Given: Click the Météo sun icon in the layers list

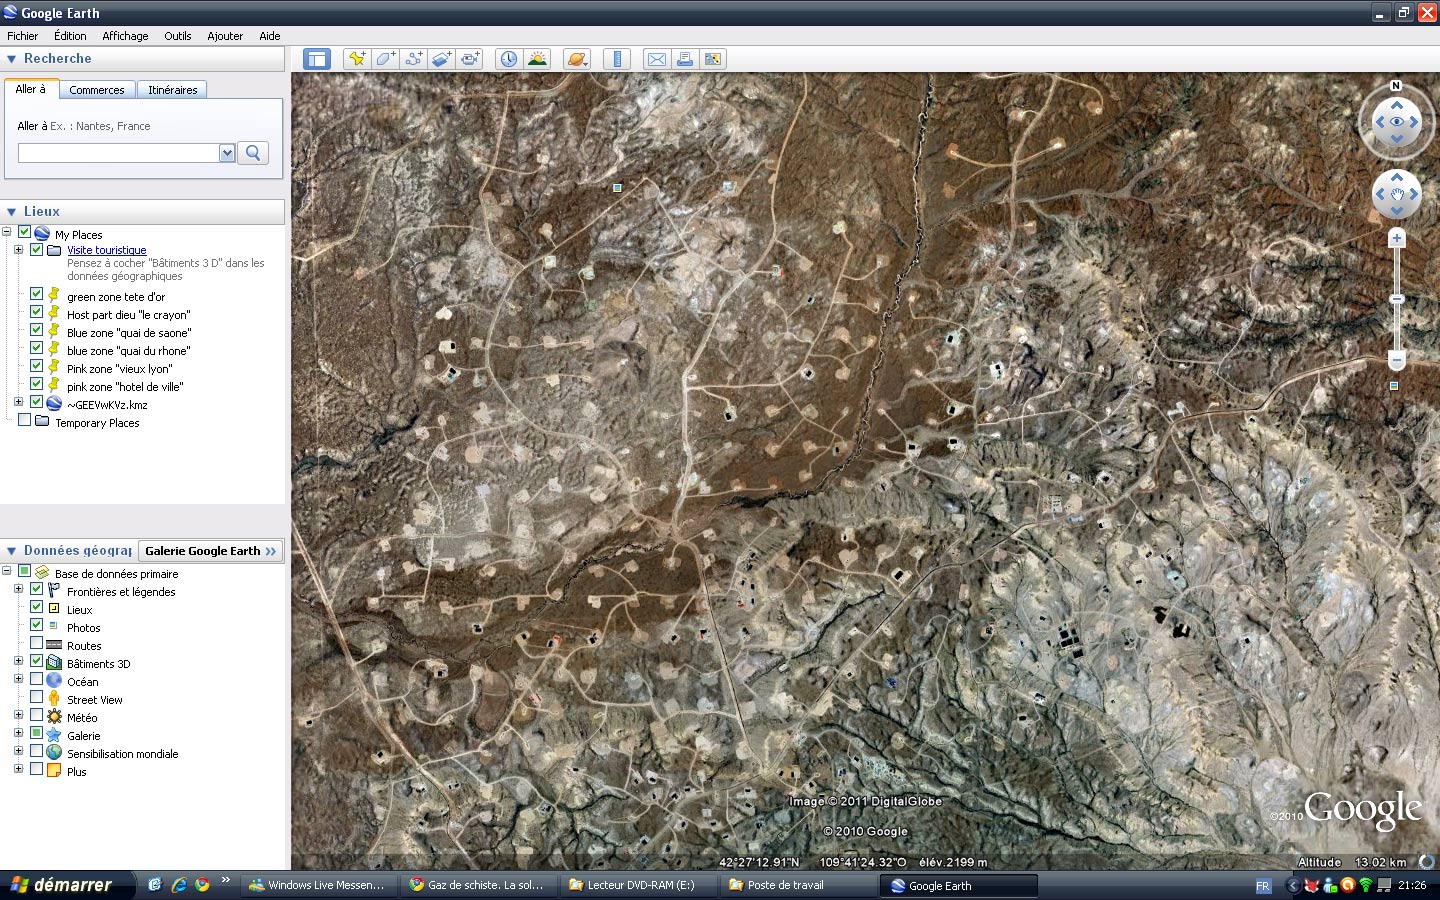Looking at the screenshot, I should tap(54, 716).
